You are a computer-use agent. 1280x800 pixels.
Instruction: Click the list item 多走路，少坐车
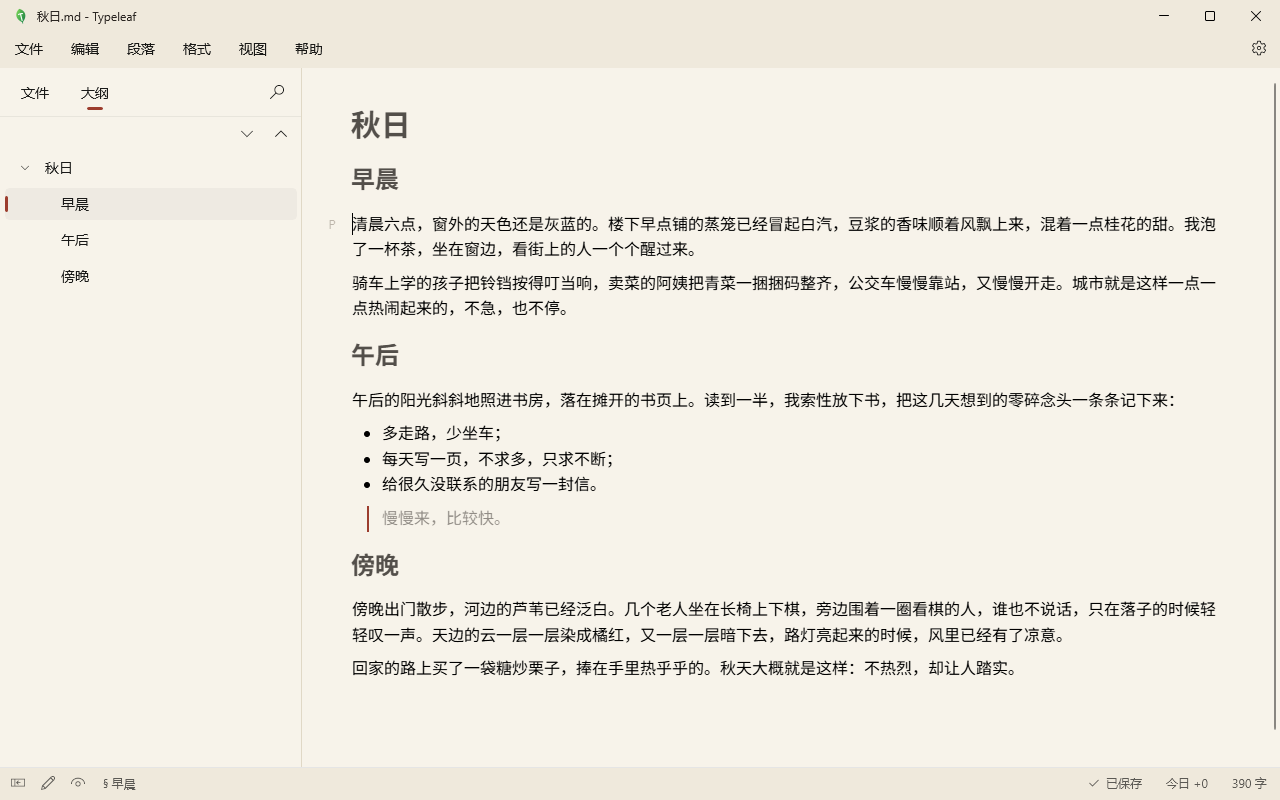click(x=442, y=433)
